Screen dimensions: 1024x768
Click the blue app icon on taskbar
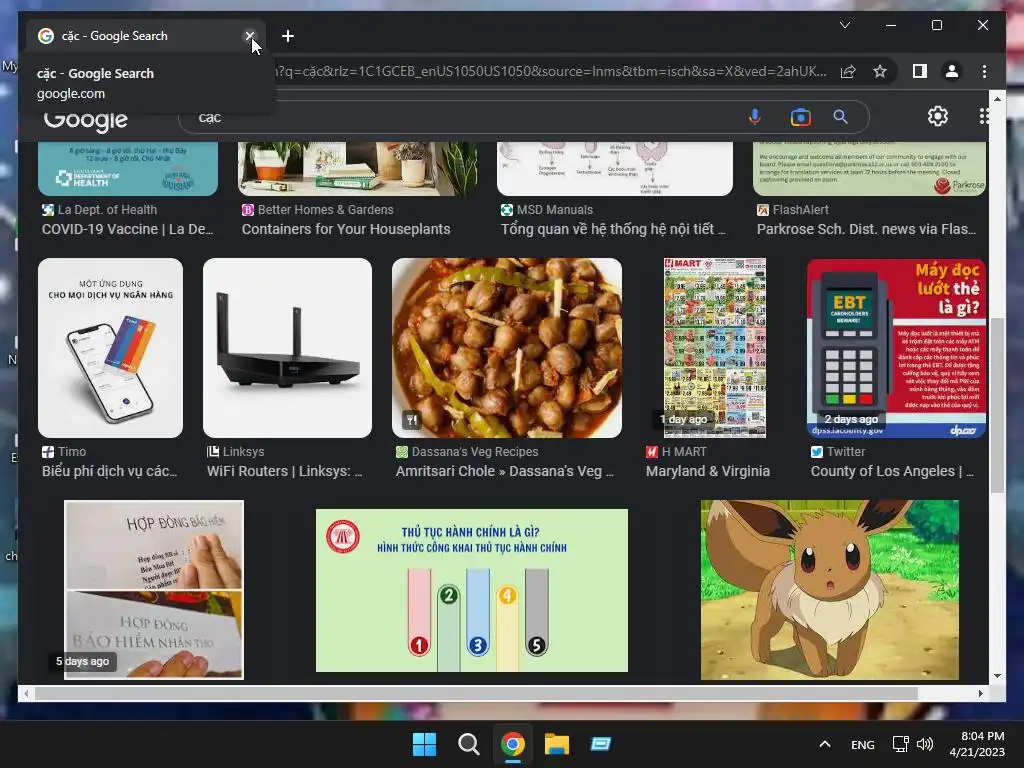[x=601, y=744]
